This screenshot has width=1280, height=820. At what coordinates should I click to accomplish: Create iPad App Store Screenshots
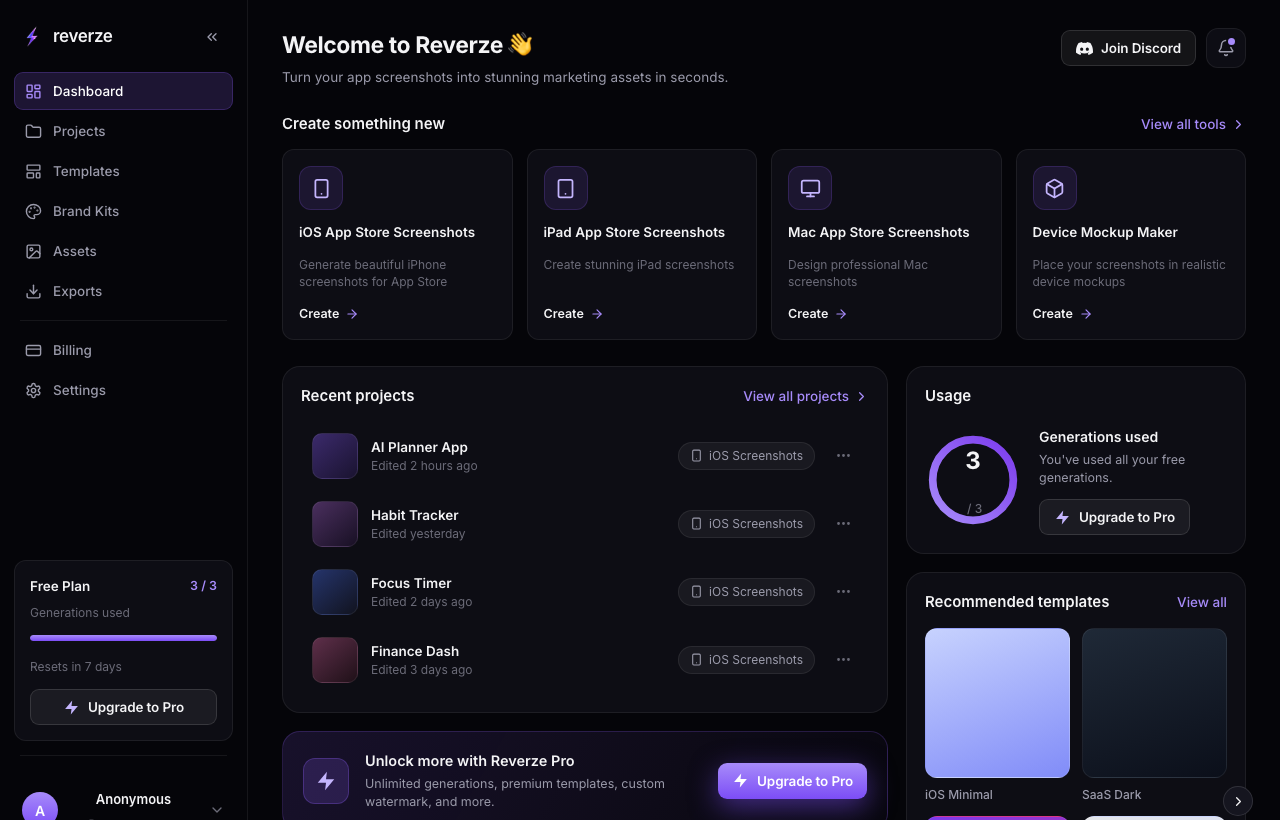coord(574,314)
